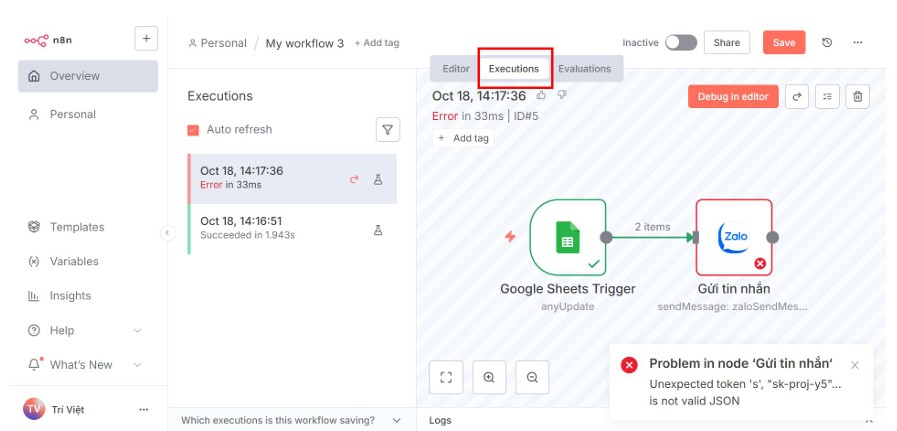897x431 pixels.
Task: Open the three-dots workflow options menu
Action: pyautogui.click(x=858, y=43)
